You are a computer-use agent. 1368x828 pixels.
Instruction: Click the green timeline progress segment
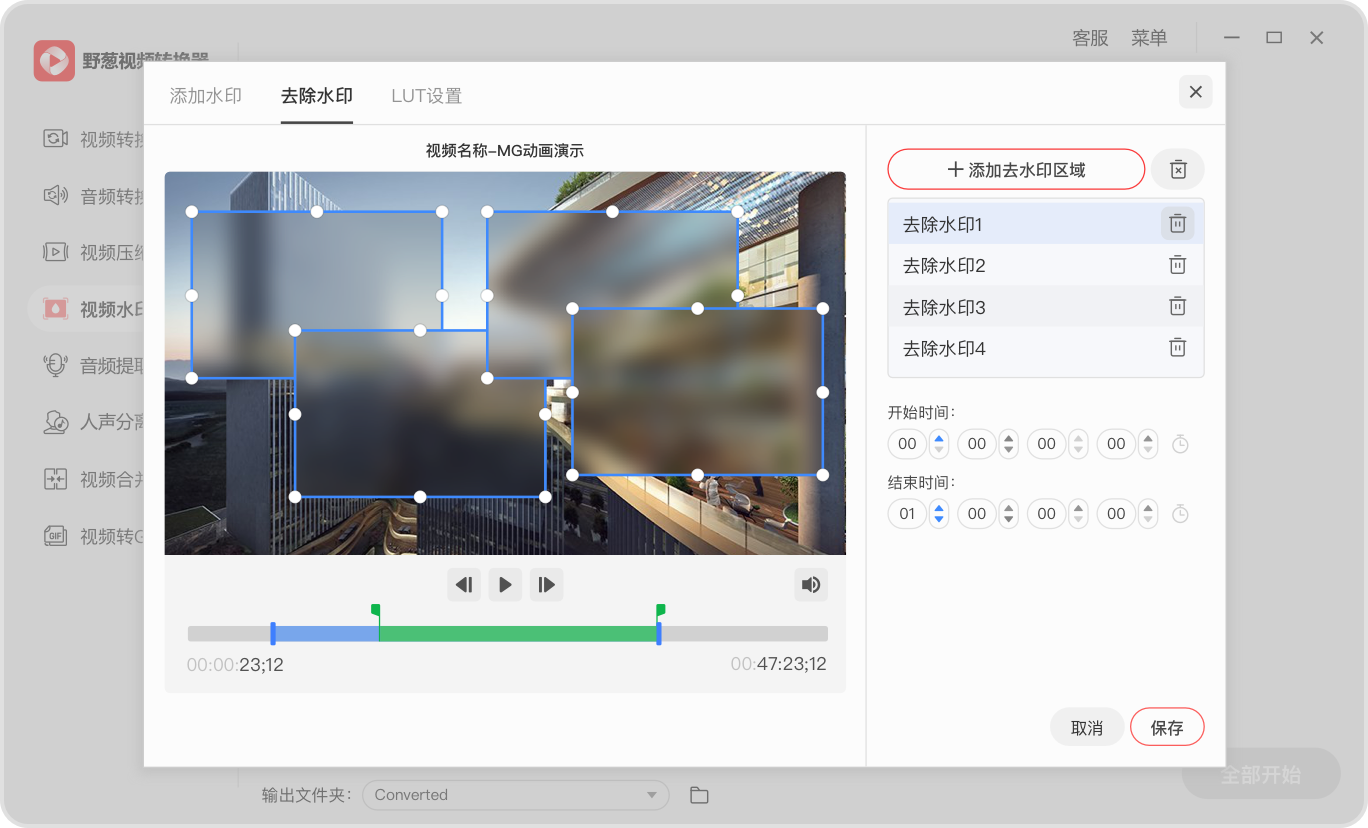pos(517,634)
